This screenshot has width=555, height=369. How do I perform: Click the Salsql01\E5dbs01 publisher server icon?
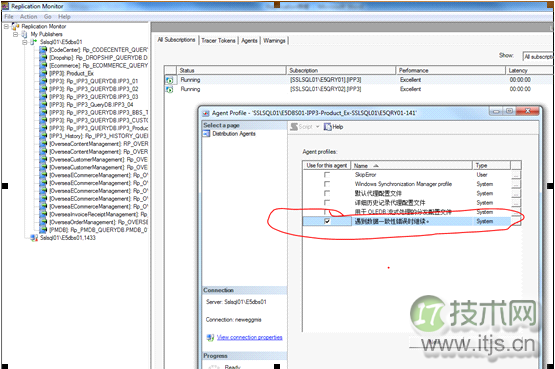(34, 42)
